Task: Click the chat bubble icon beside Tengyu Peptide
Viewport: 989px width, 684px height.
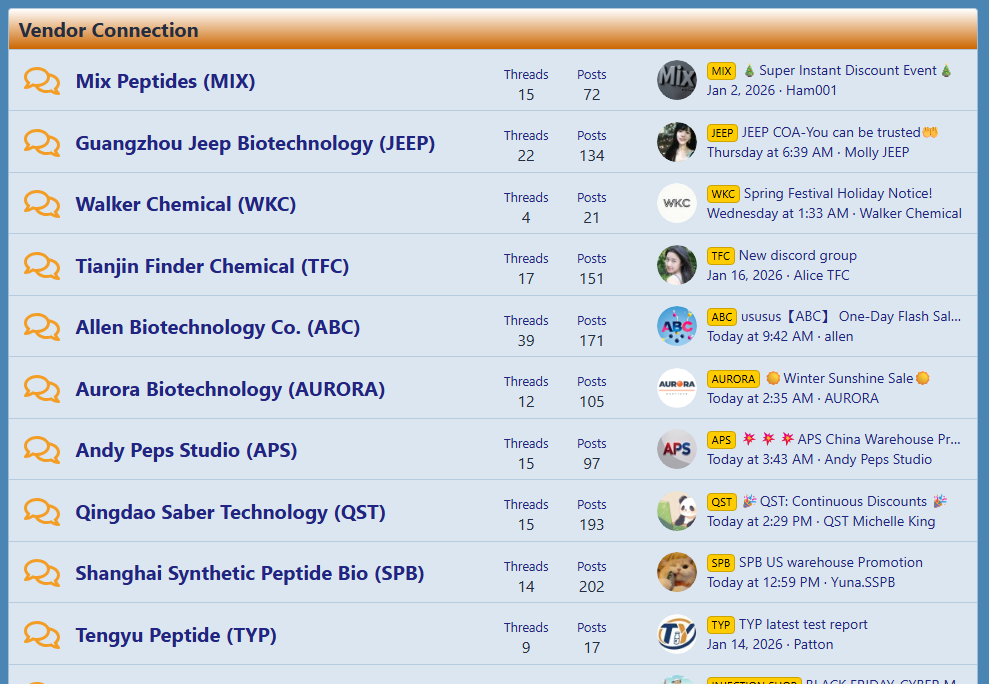Action: 42,635
